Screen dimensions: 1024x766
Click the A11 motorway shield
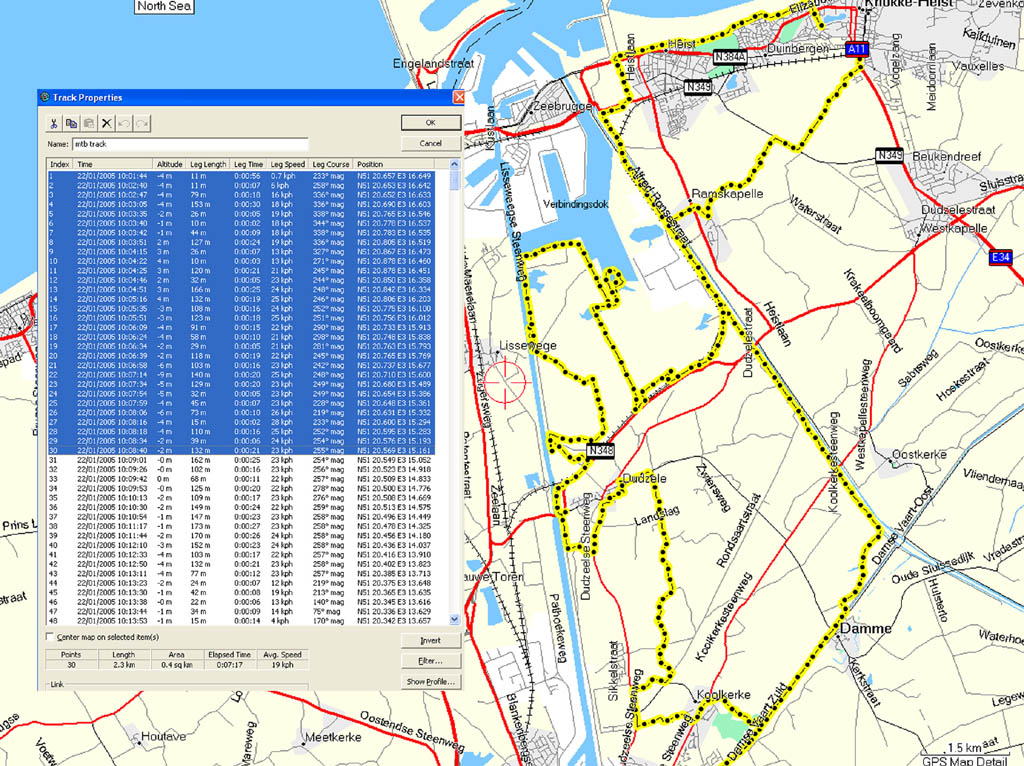click(x=857, y=49)
